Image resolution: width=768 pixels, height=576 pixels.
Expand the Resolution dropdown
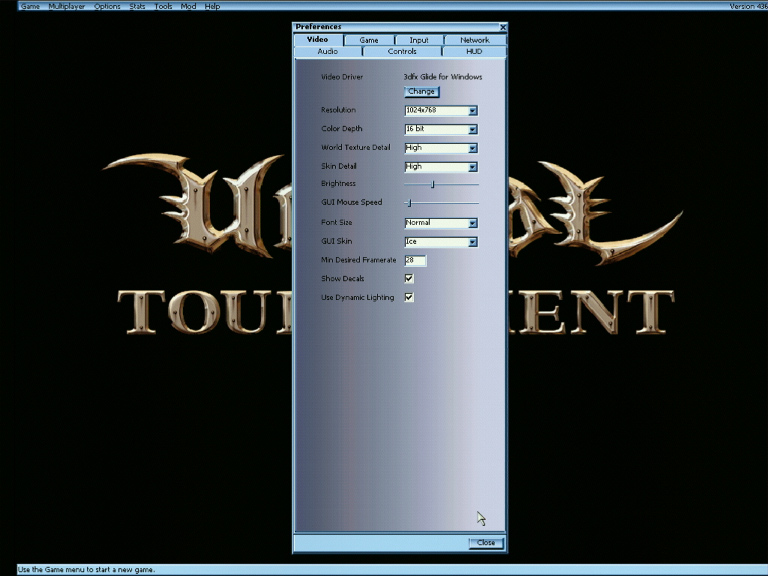pos(473,111)
